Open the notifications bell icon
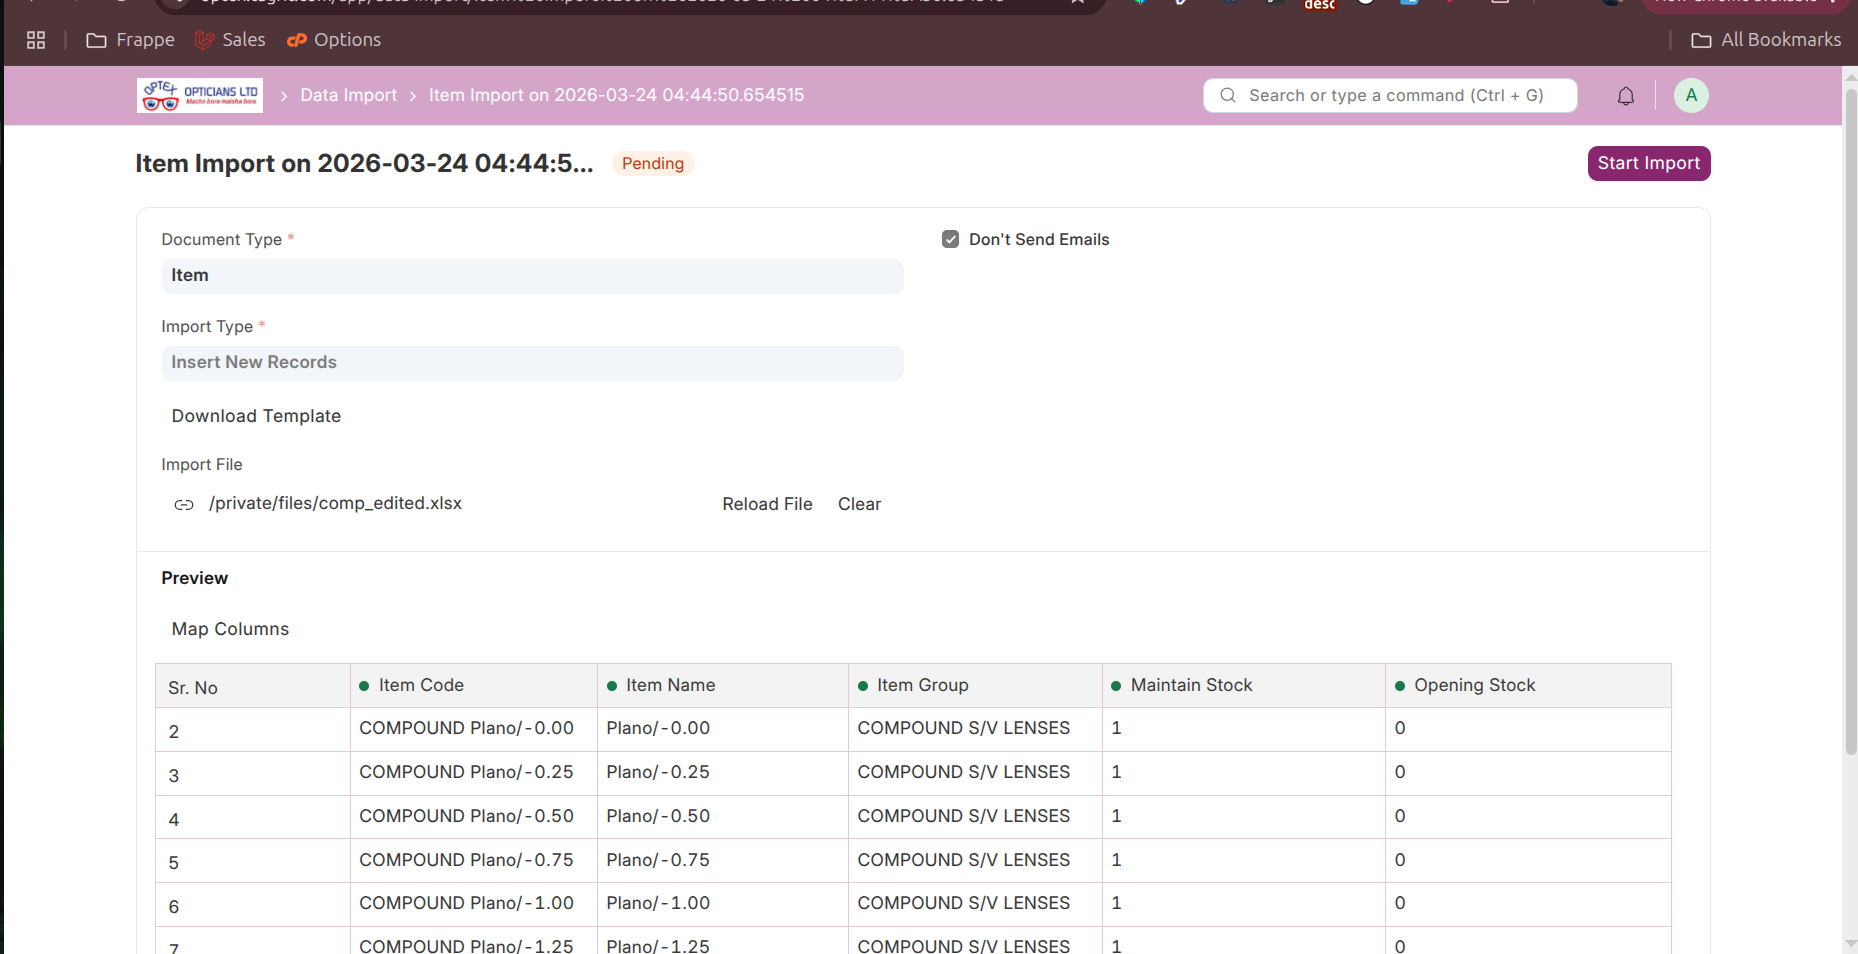 click(x=1626, y=96)
